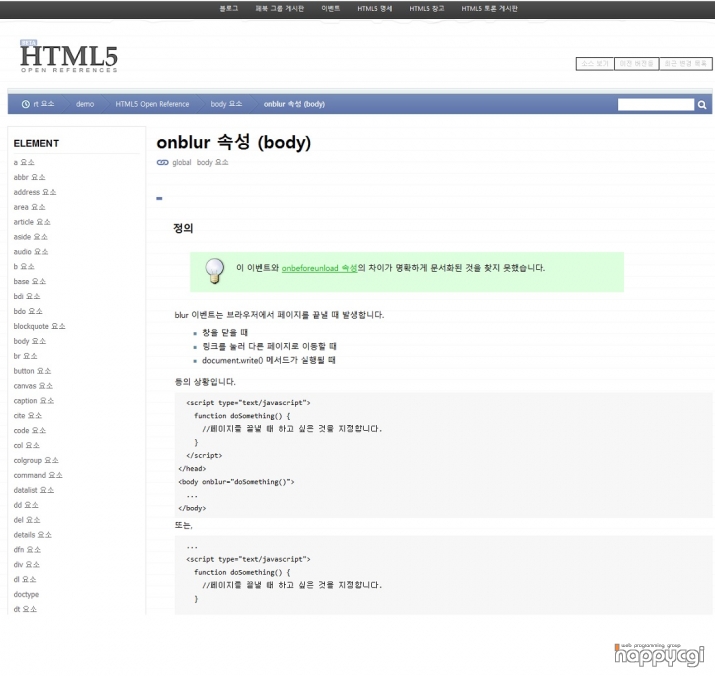Open 'abbr 요소' in the sidebar
Image resolution: width=715 pixels, height=676 pixels.
click(30, 177)
